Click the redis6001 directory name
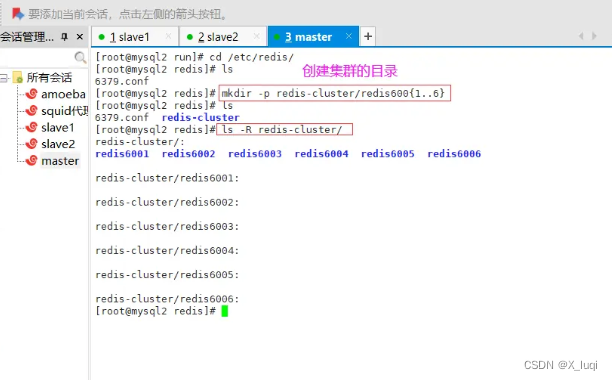This screenshot has width=612, height=380. pyautogui.click(x=122, y=154)
